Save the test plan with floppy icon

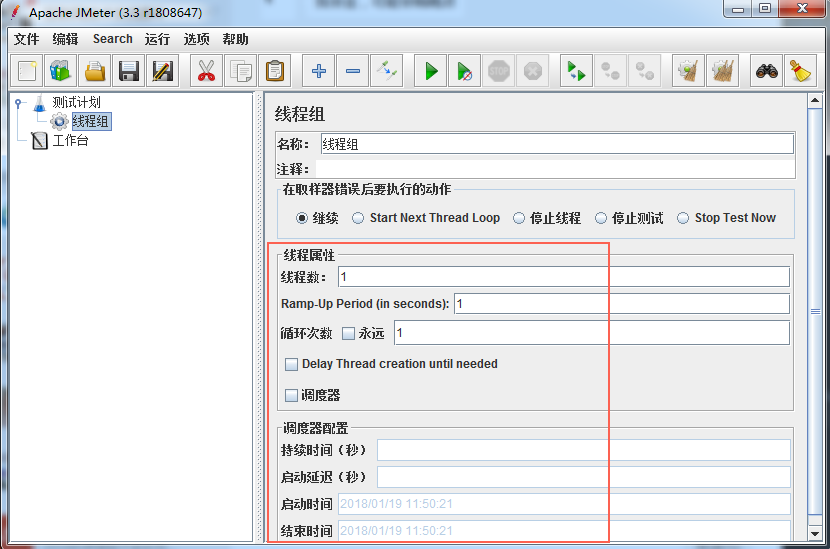129,71
